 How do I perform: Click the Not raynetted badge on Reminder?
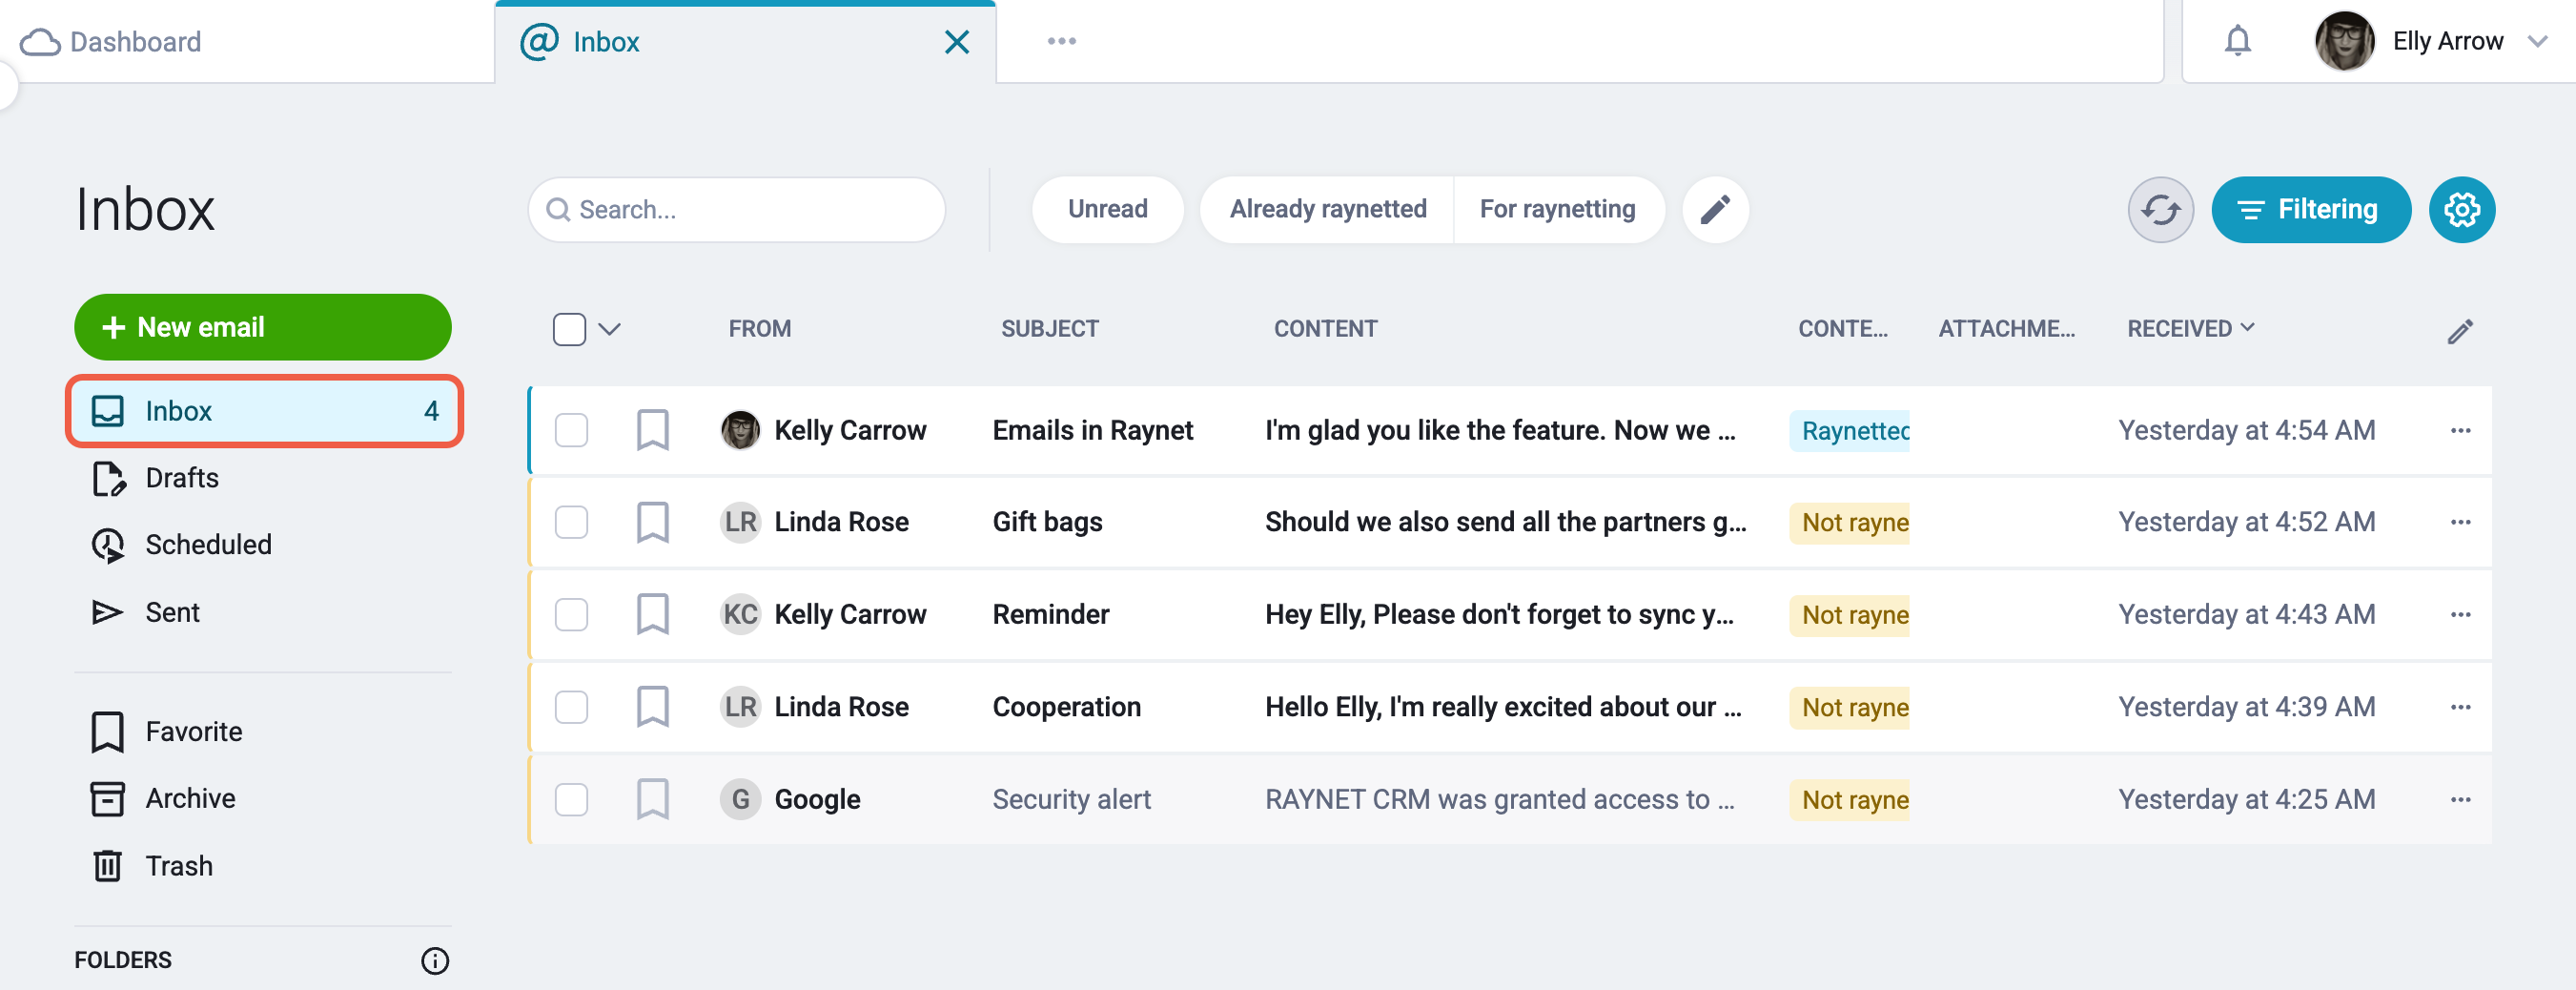(x=1849, y=615)
